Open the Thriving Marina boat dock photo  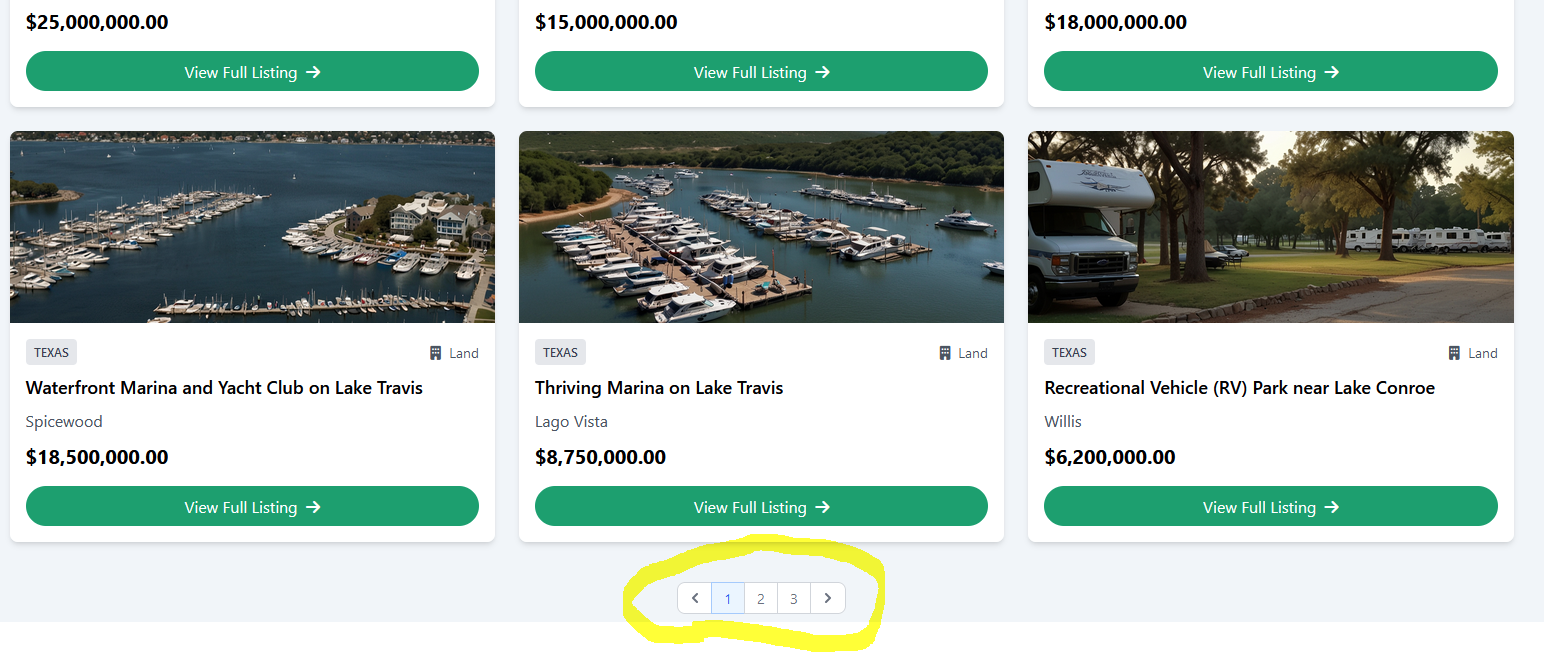coord(761,227)
